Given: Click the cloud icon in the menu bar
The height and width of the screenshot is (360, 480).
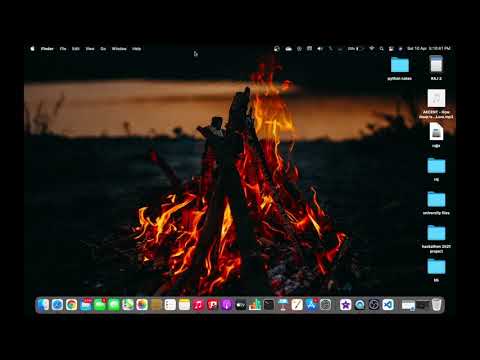Looking at the screenshot, I should pyautogui.click(x=289, y=48).
